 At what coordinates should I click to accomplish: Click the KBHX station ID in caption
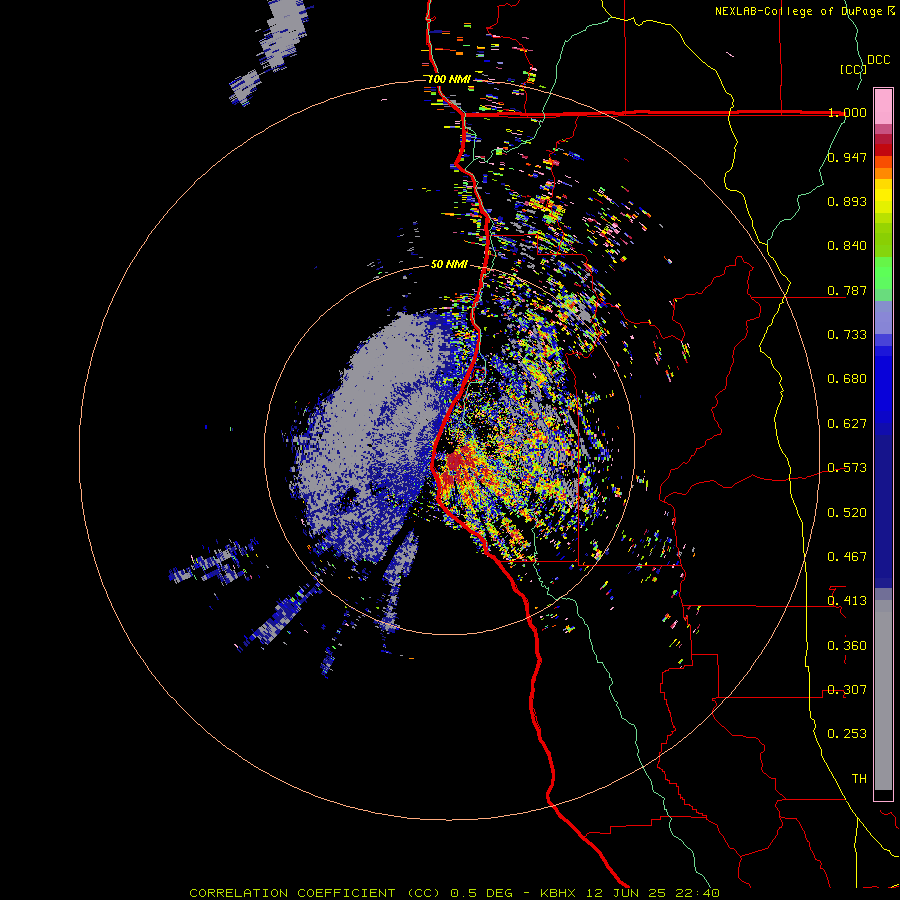click(557, 893)
